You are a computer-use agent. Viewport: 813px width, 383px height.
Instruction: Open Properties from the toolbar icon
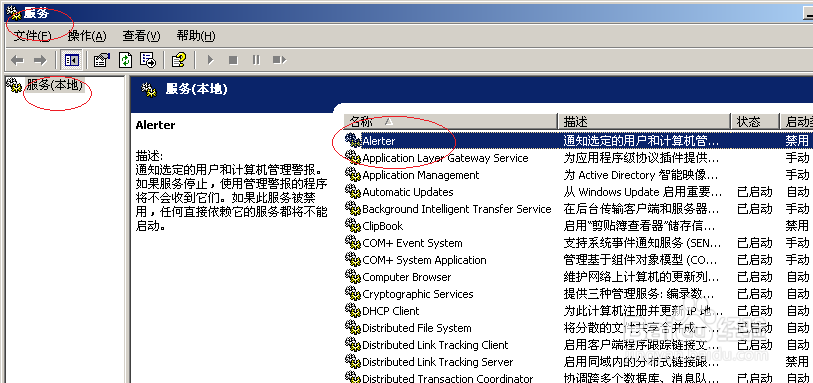[x=102, y=61]
